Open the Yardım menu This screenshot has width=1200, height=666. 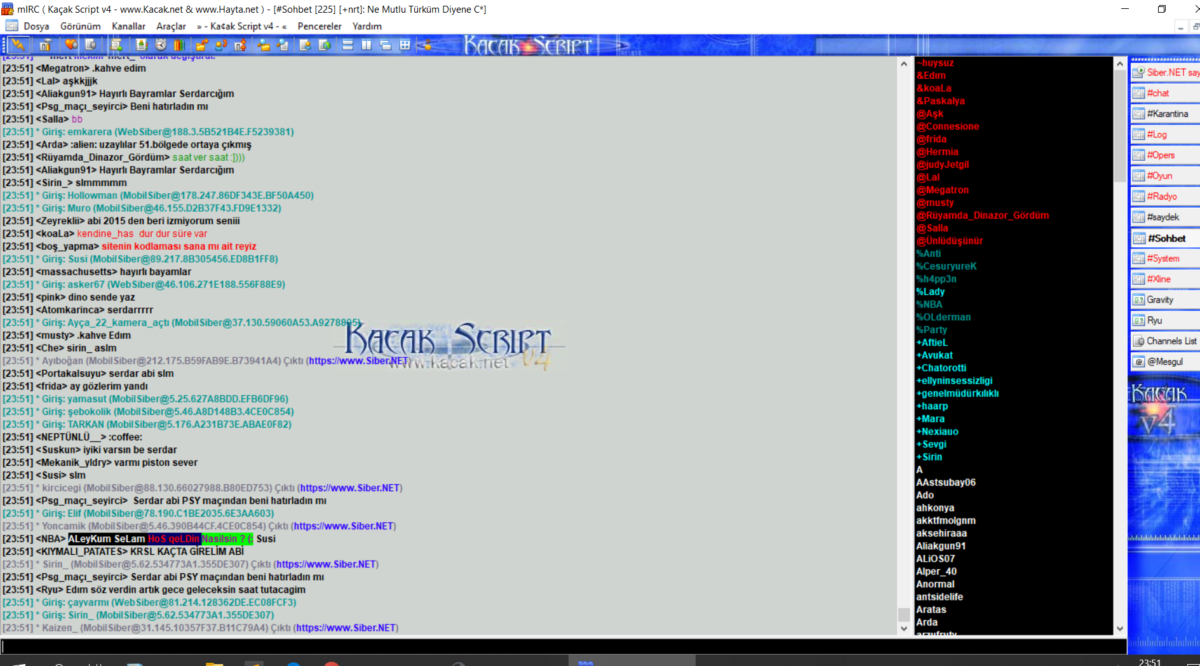tap(367, 26)
